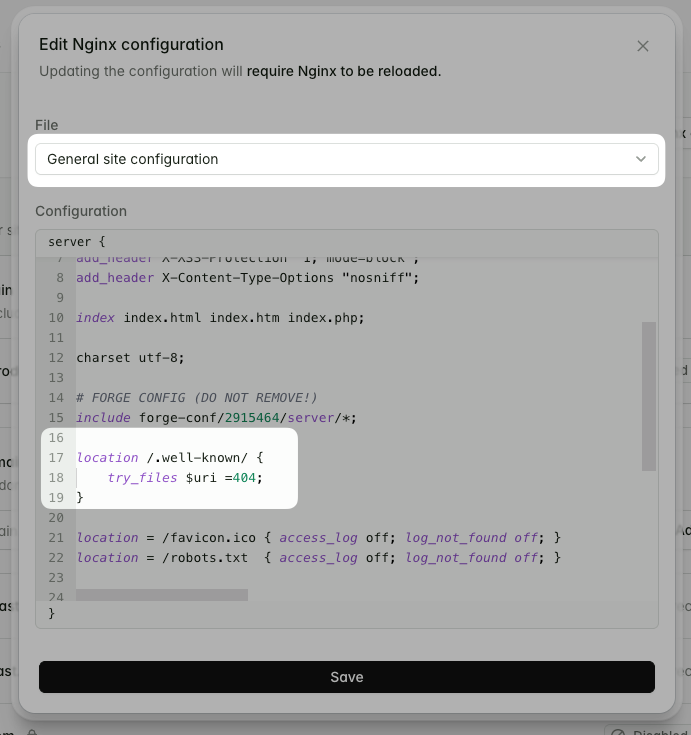Click line number 16 in gutter
The height and width of the screenshot is (735, 691).
click(56, 438)
